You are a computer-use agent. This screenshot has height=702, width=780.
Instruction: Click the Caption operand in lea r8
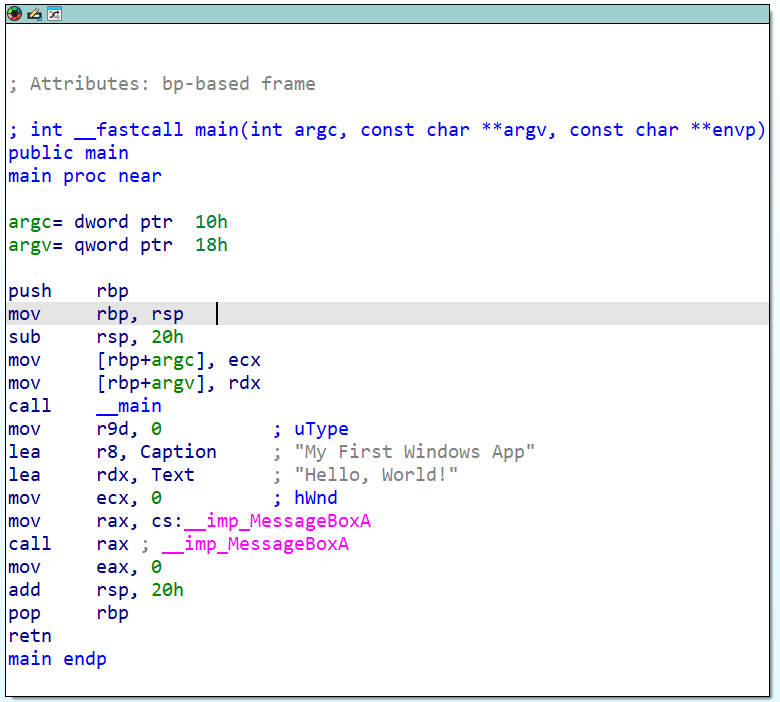(178, 452)
